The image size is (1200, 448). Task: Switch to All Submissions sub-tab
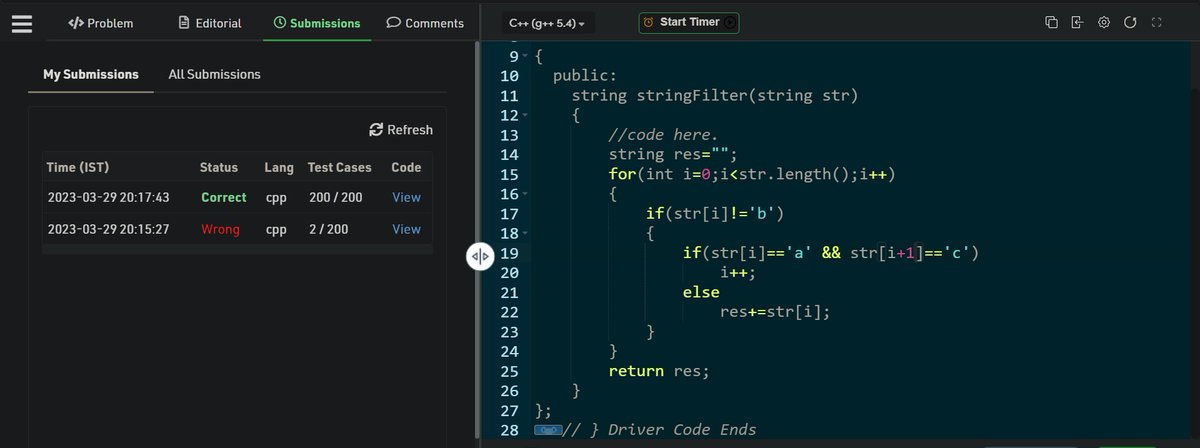tap(214, 74)
